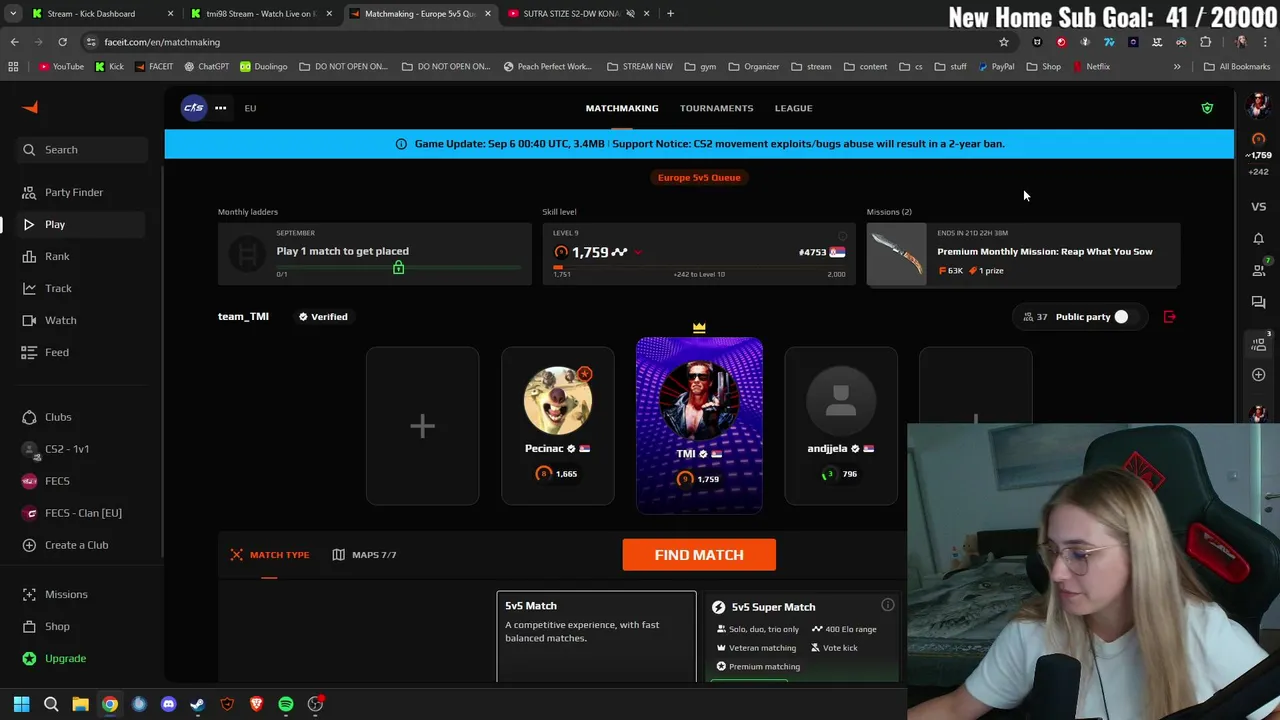Select the 5v5 Super Match option
This screenshot has width=1280, height=720.
pyautogui.click(x=803, y=636)
